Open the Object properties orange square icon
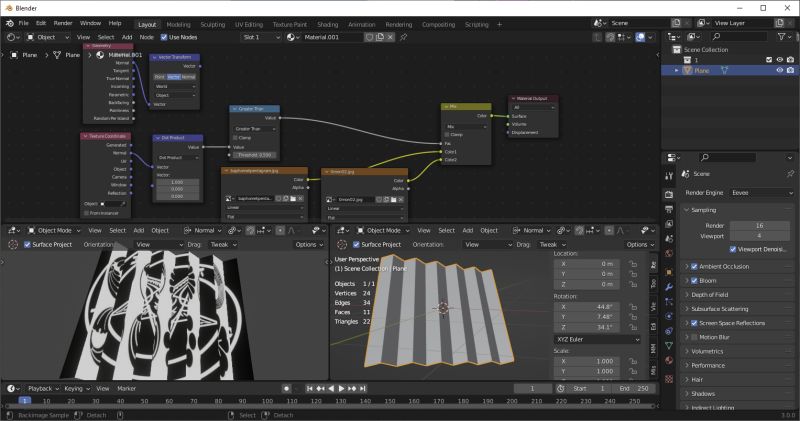 669,272
